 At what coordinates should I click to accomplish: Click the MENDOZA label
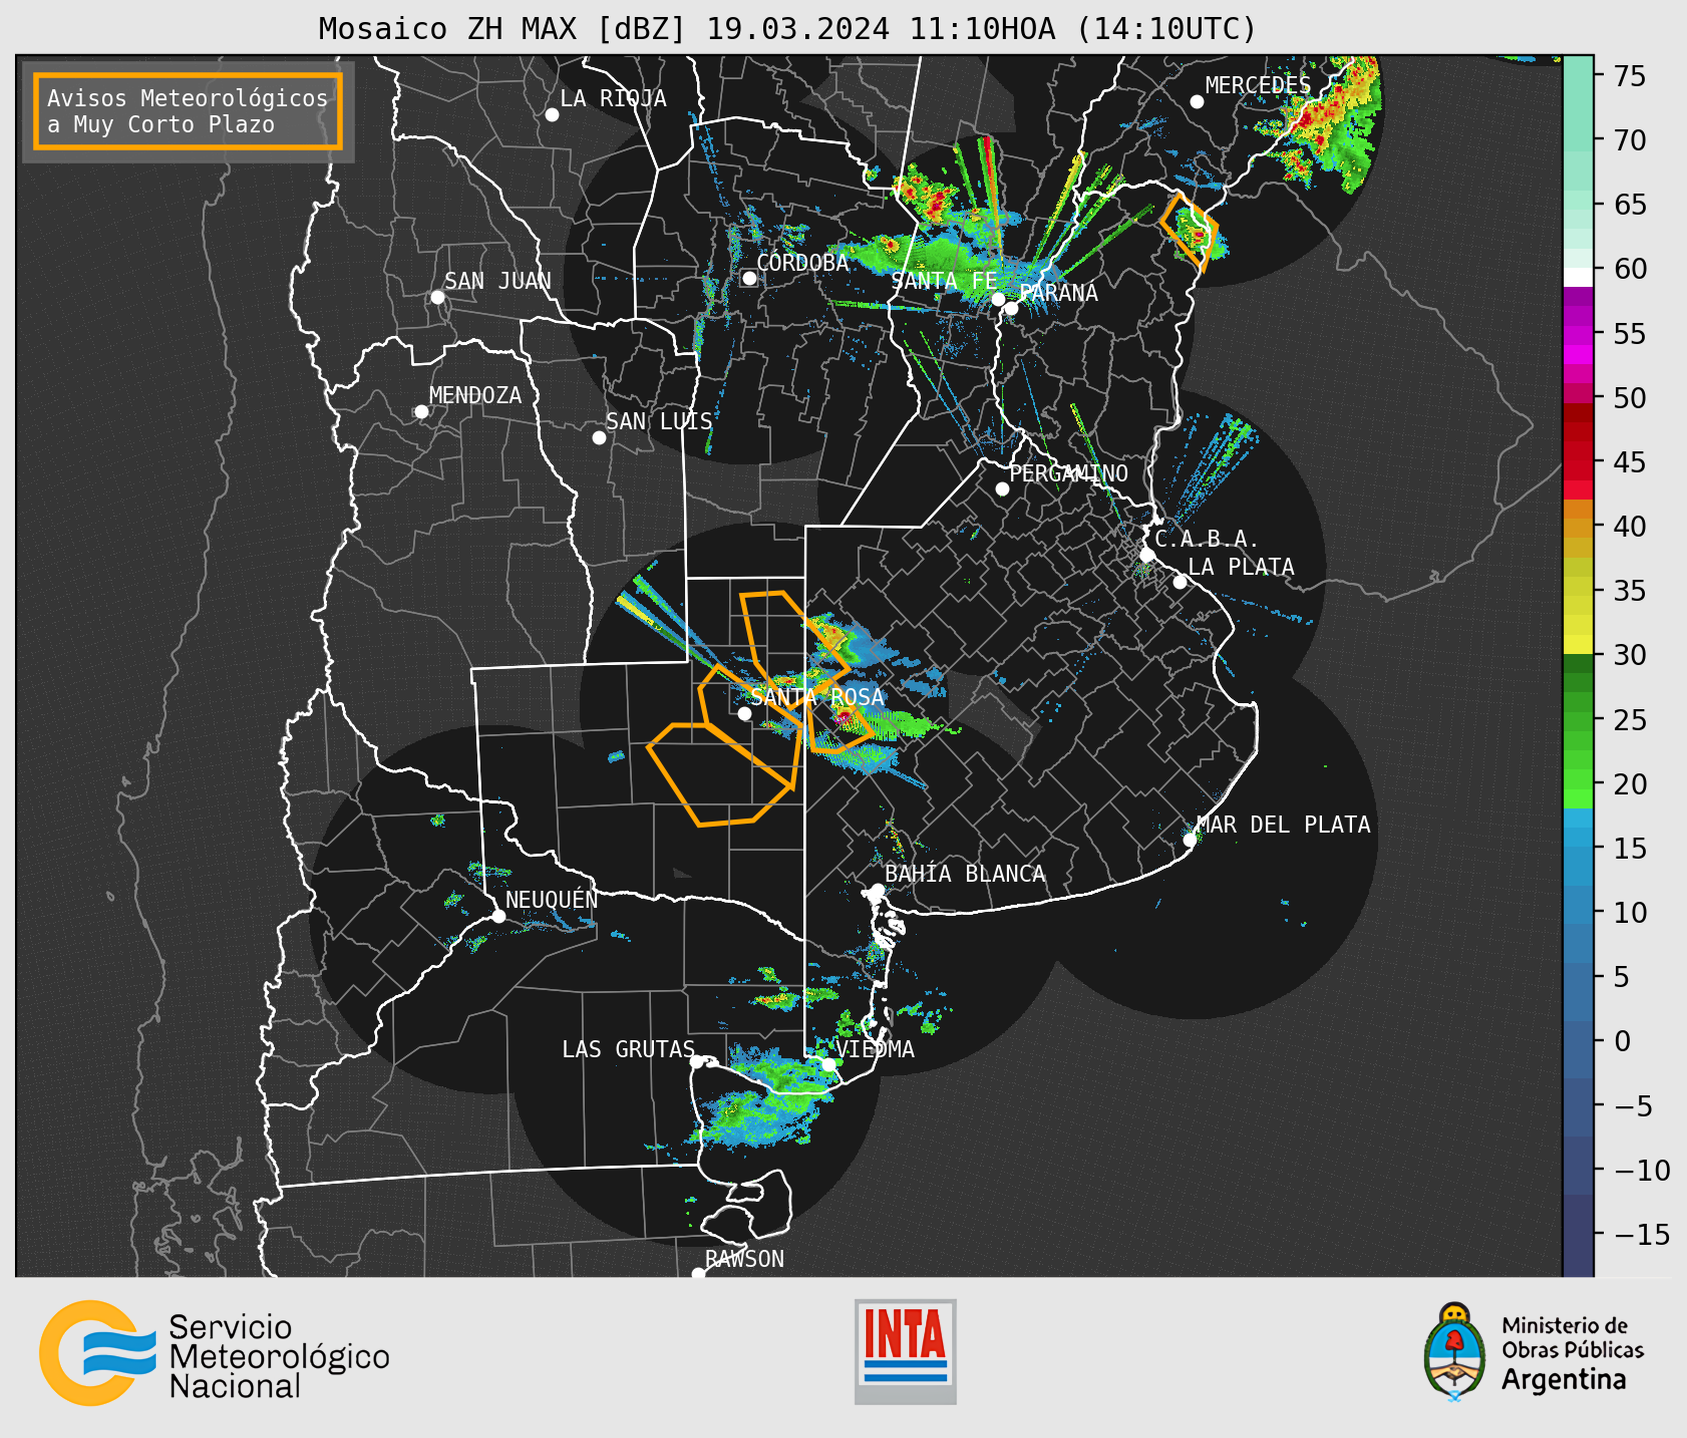tap(475, 396)
